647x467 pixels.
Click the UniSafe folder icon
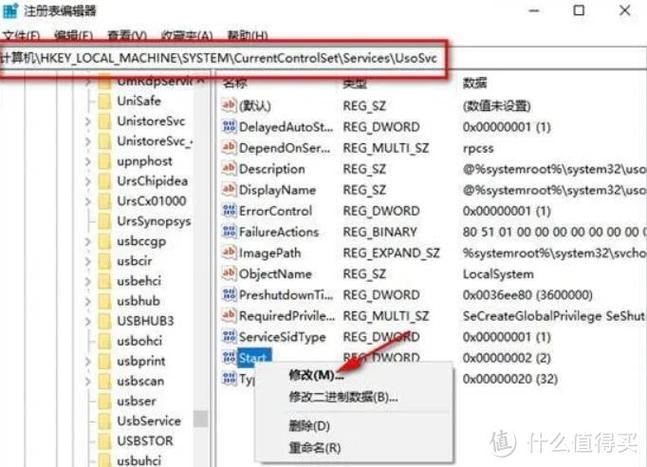point(105,101)
